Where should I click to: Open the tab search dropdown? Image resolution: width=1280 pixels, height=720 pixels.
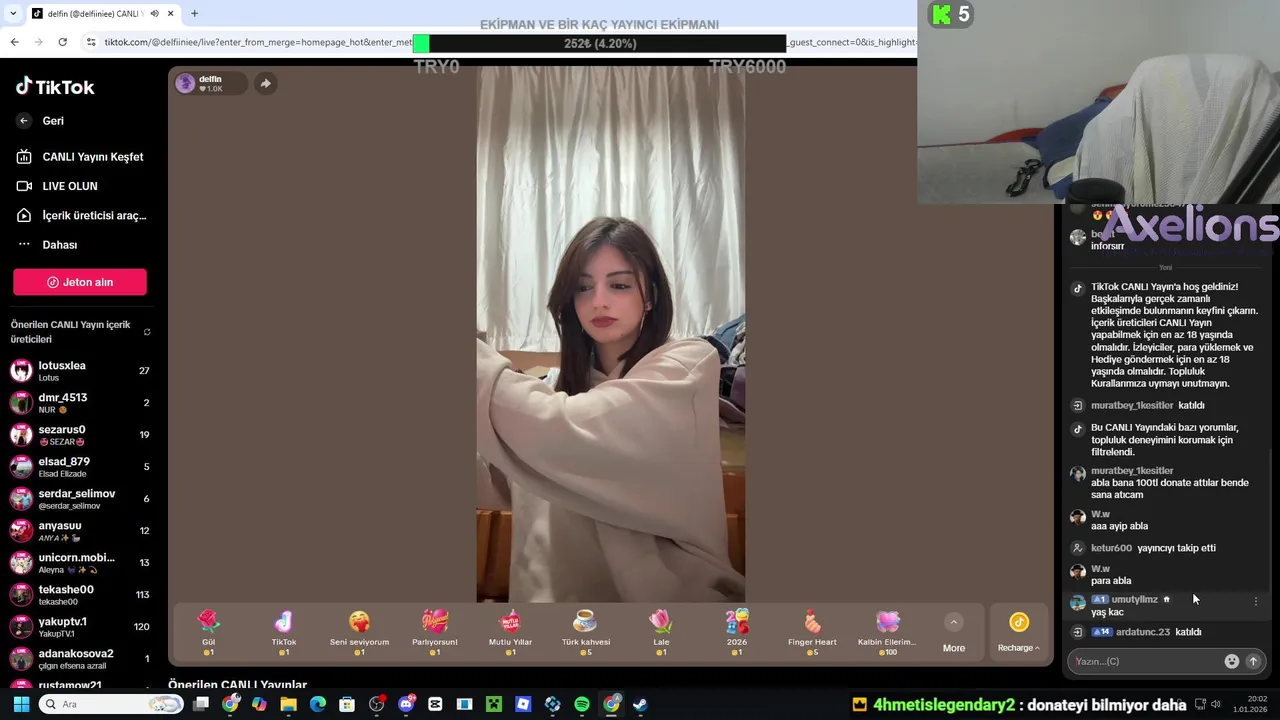tap(12, 14)
